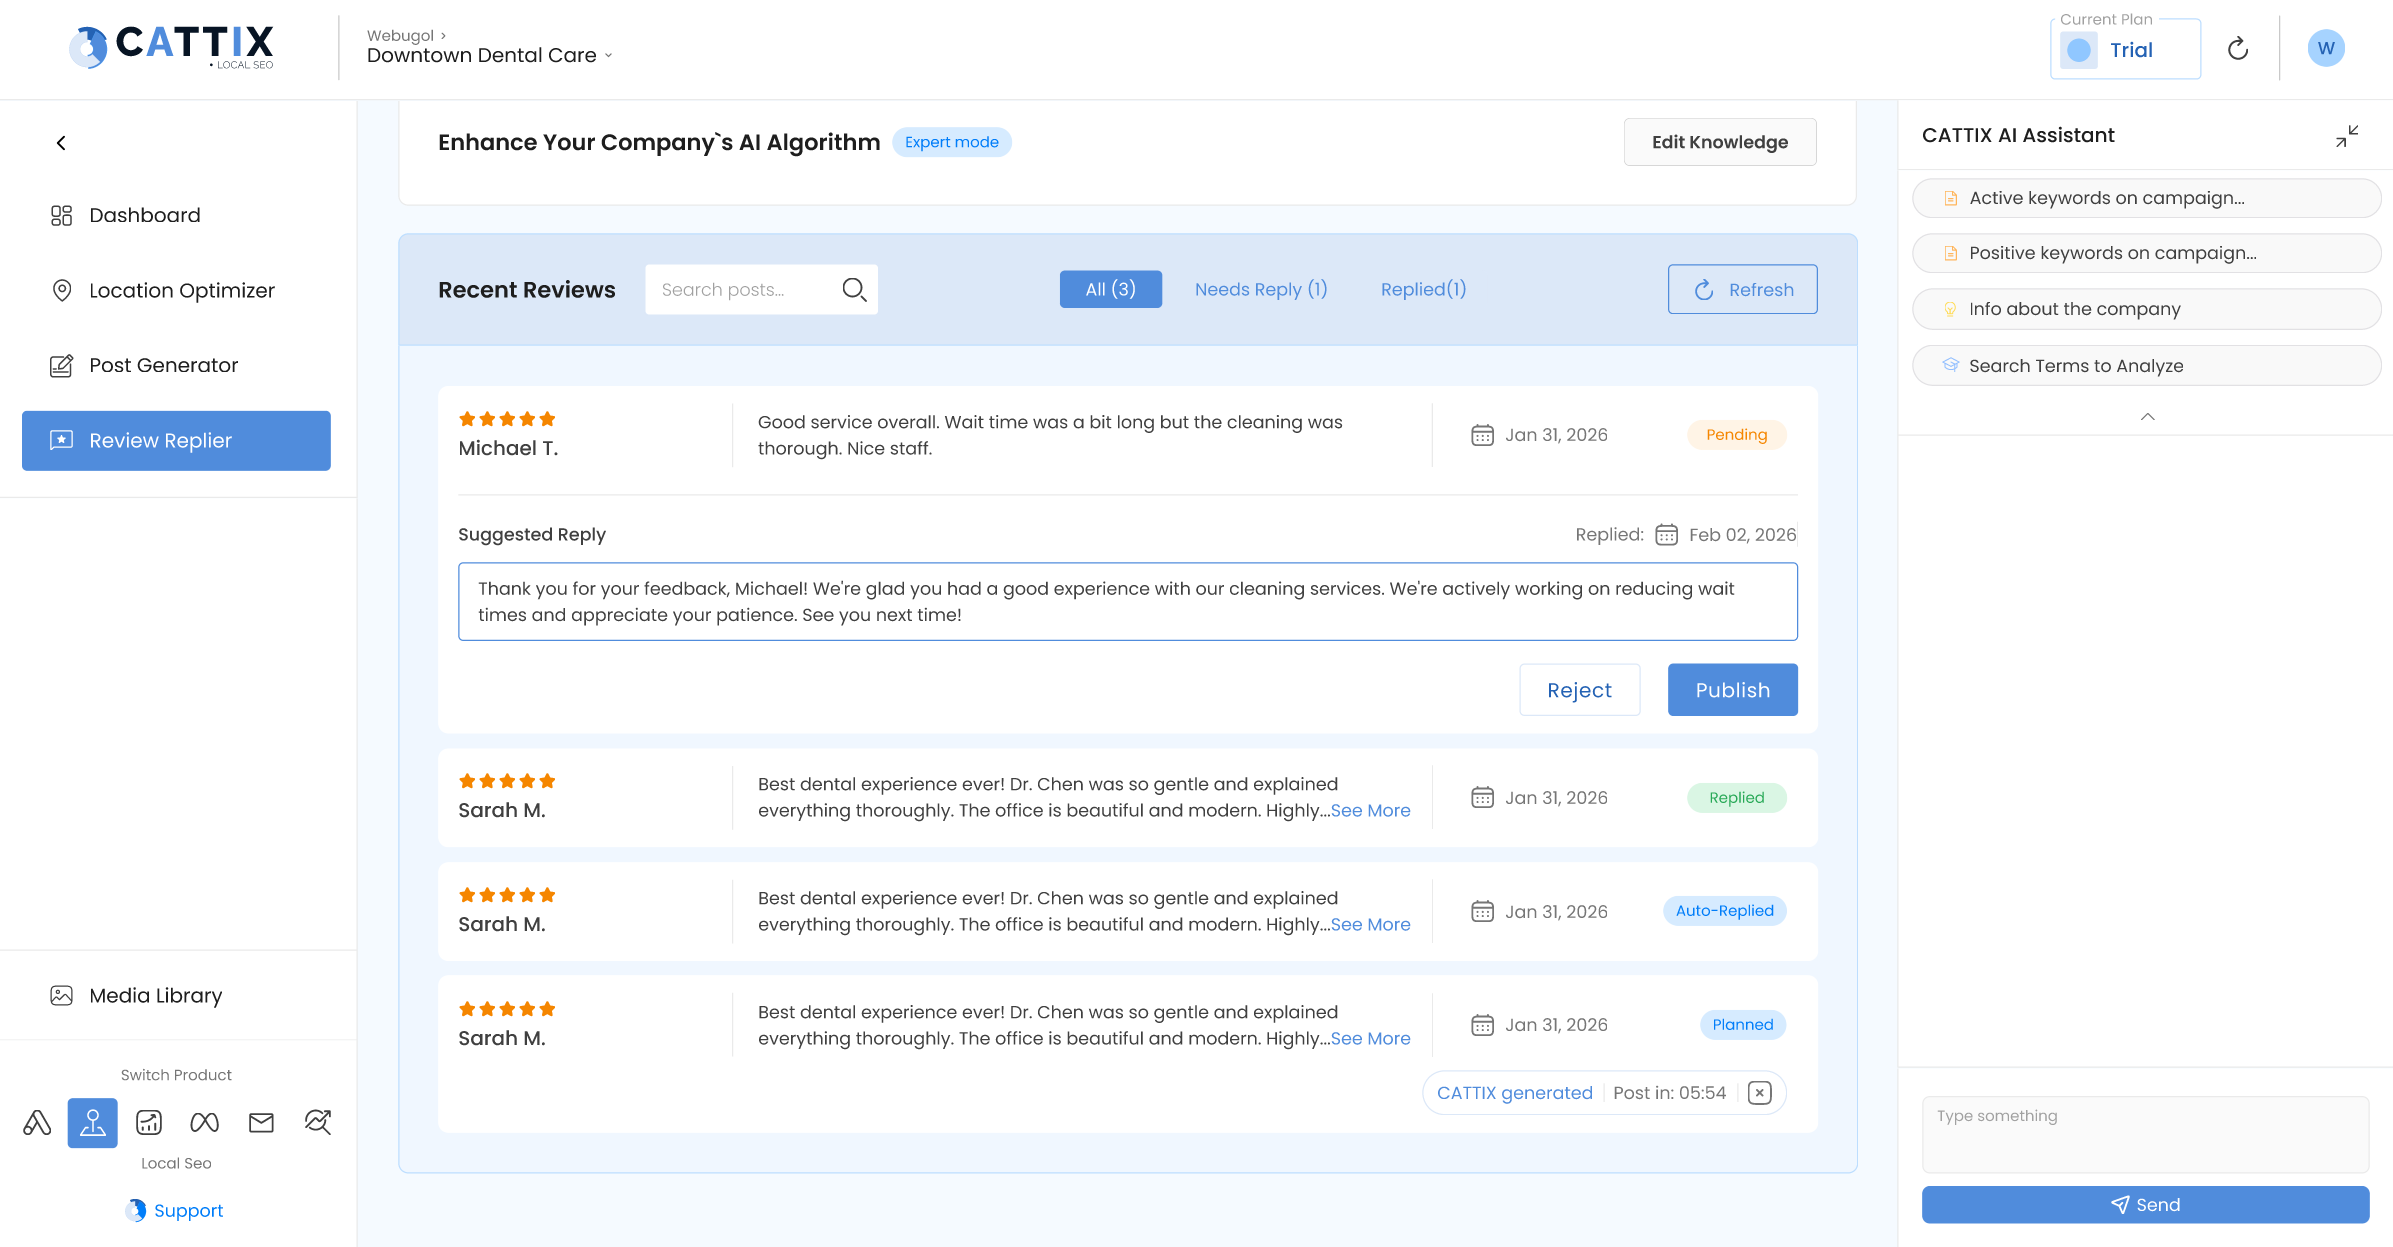Viewport: 2393px width, 1247px height.
Task: Open the Media Library
Action: pyautogui.click(x=154, y=995)
